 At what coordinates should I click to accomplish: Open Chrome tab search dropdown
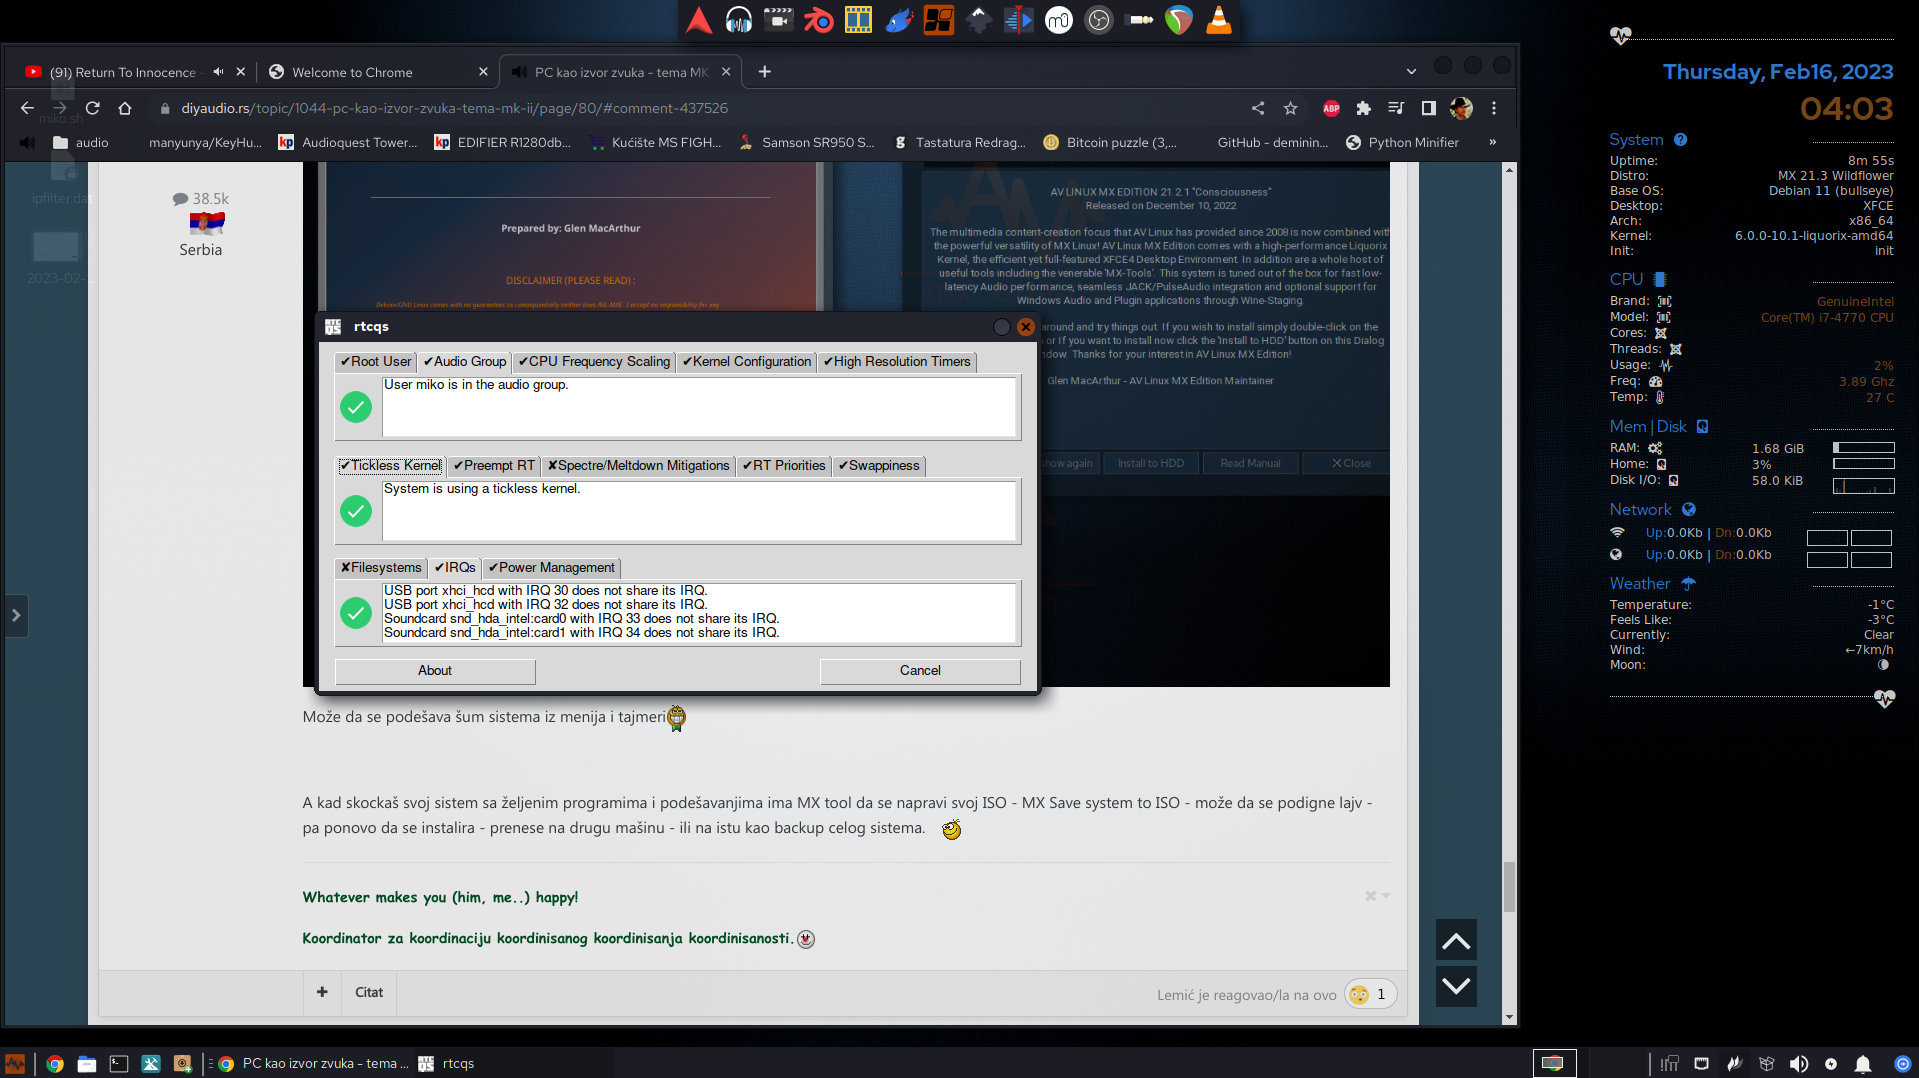point(1411,72)
